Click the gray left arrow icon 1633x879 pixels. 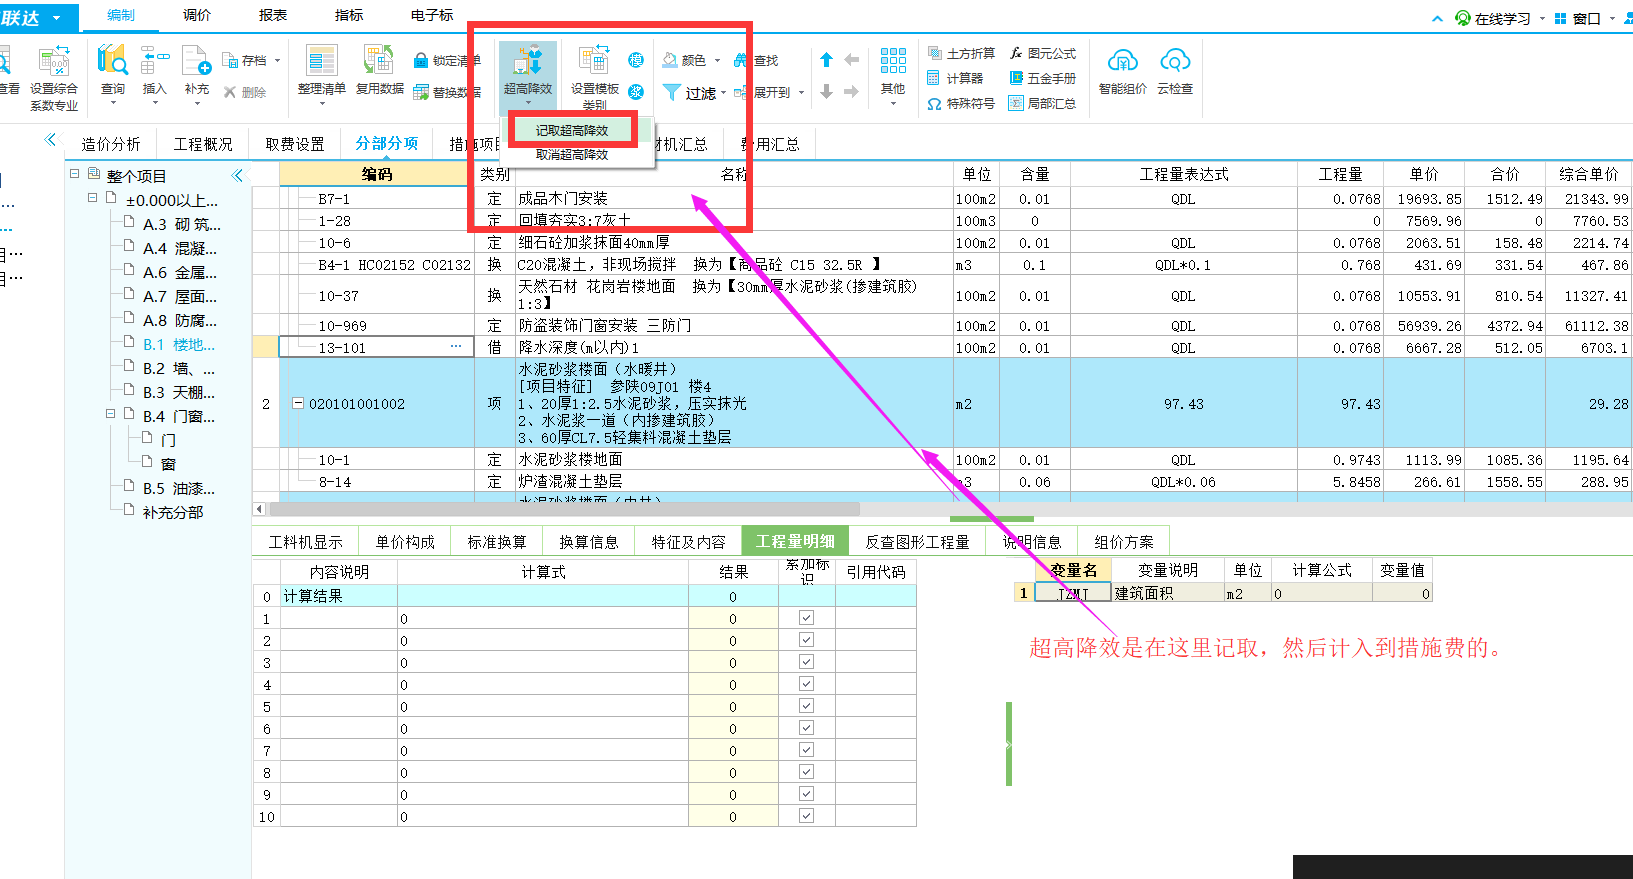click(x=851, y=60)
